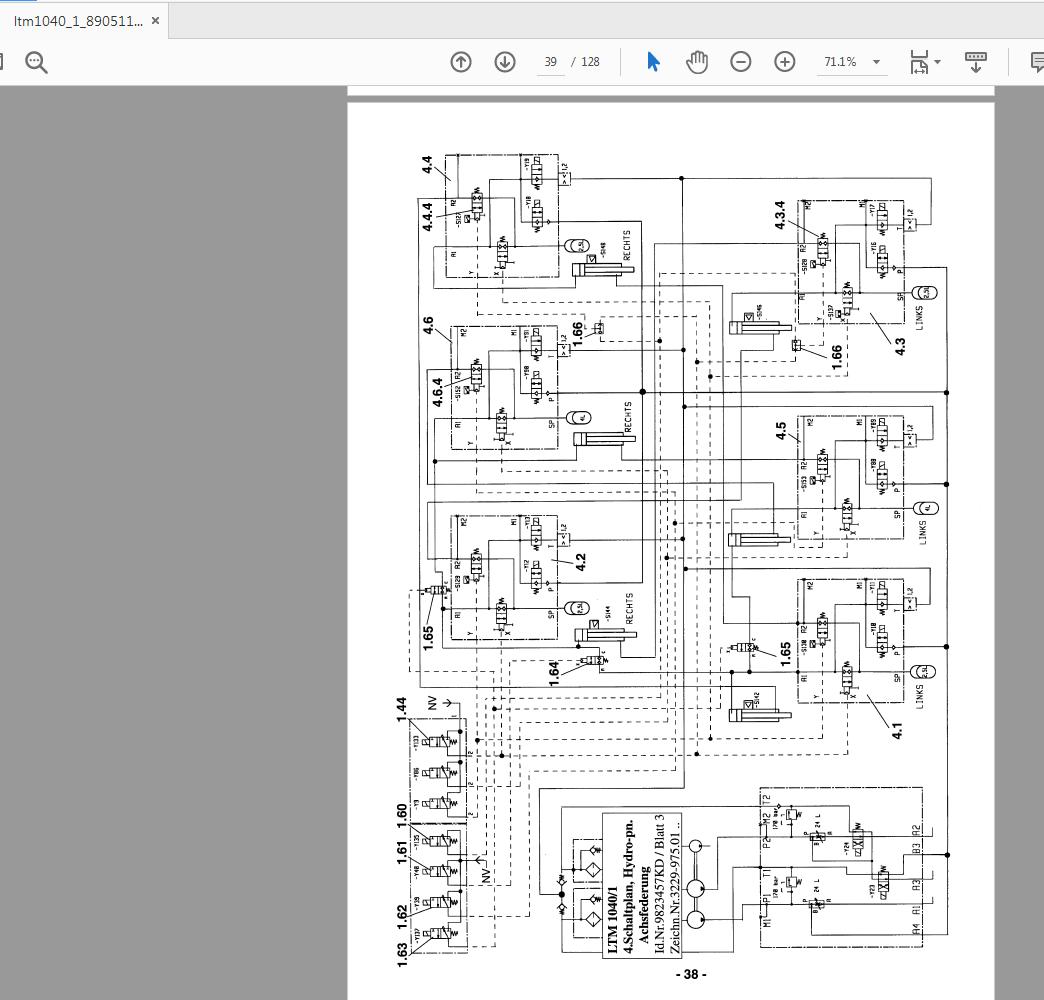
Task: Click the page footer number - 38 -
Action: pyautogui.click(x=691, y=974)
